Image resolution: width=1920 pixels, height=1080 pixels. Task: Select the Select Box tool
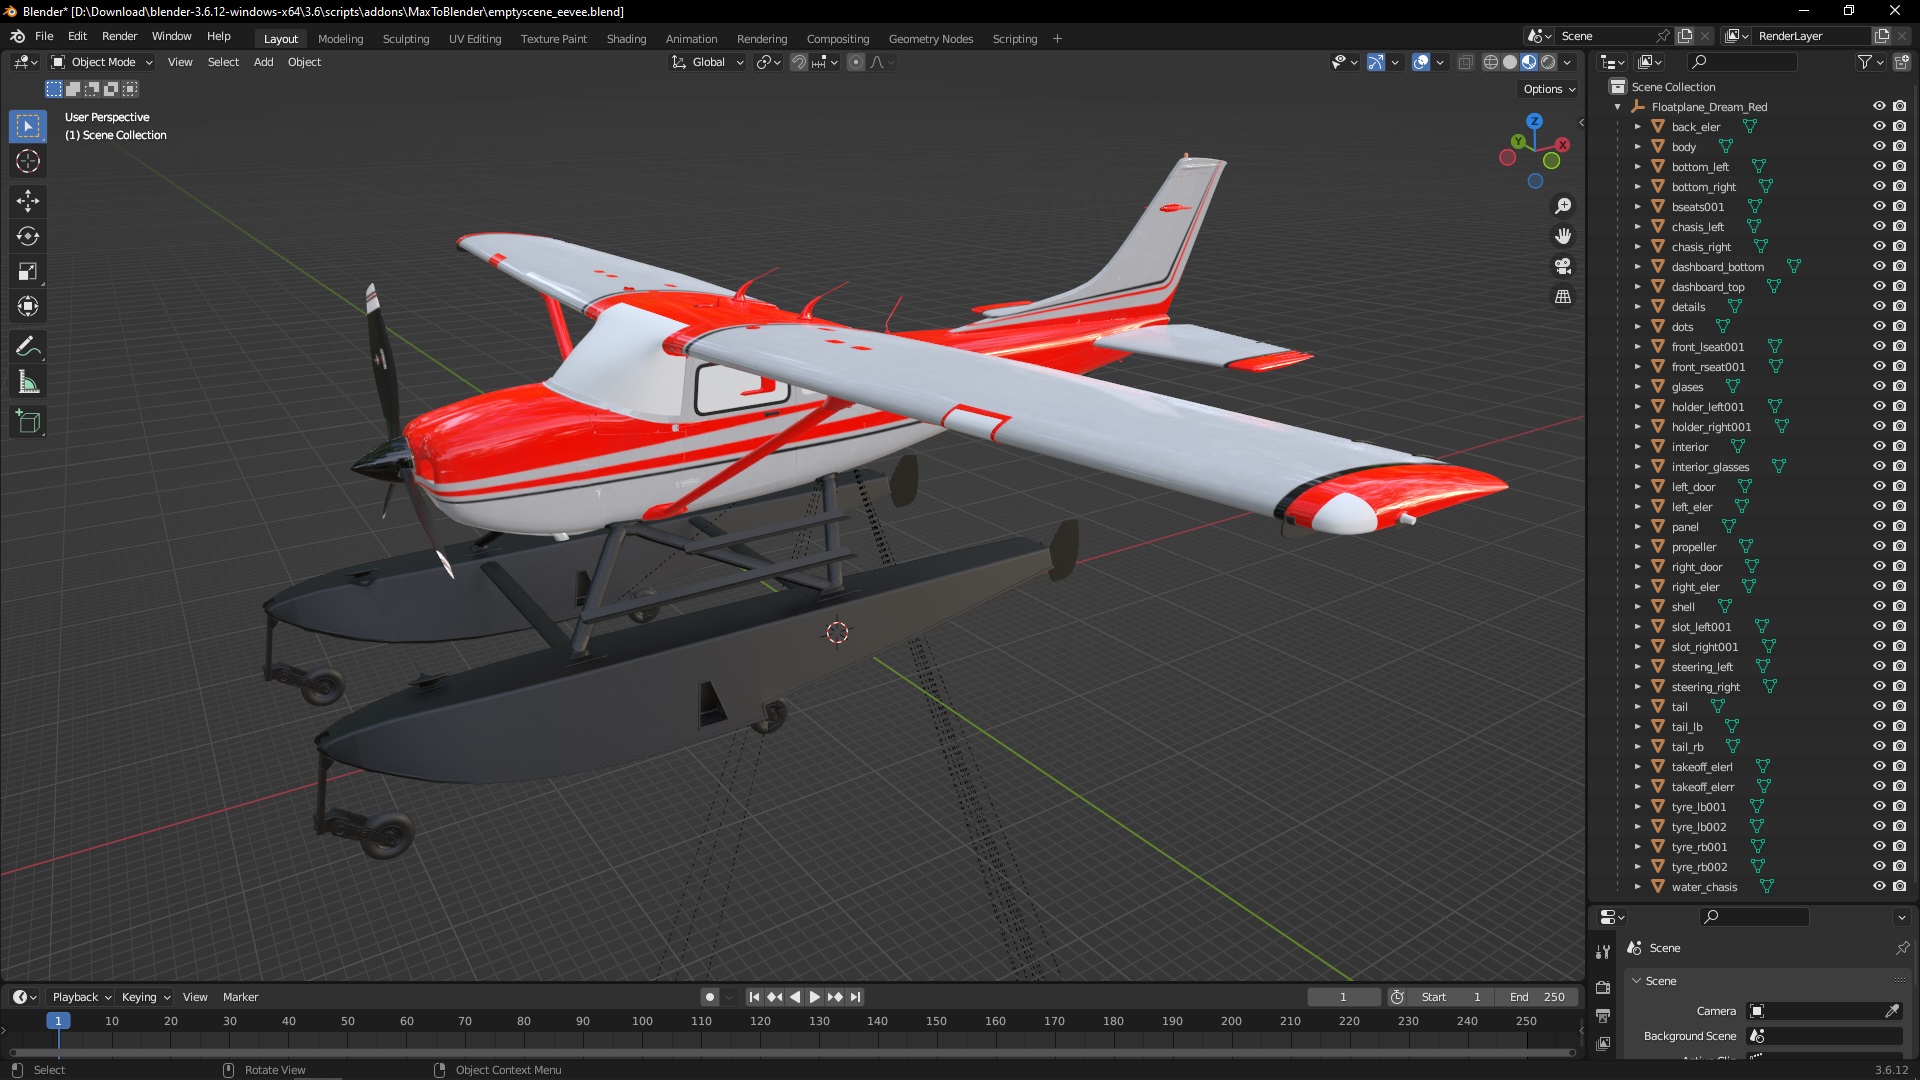28,126
